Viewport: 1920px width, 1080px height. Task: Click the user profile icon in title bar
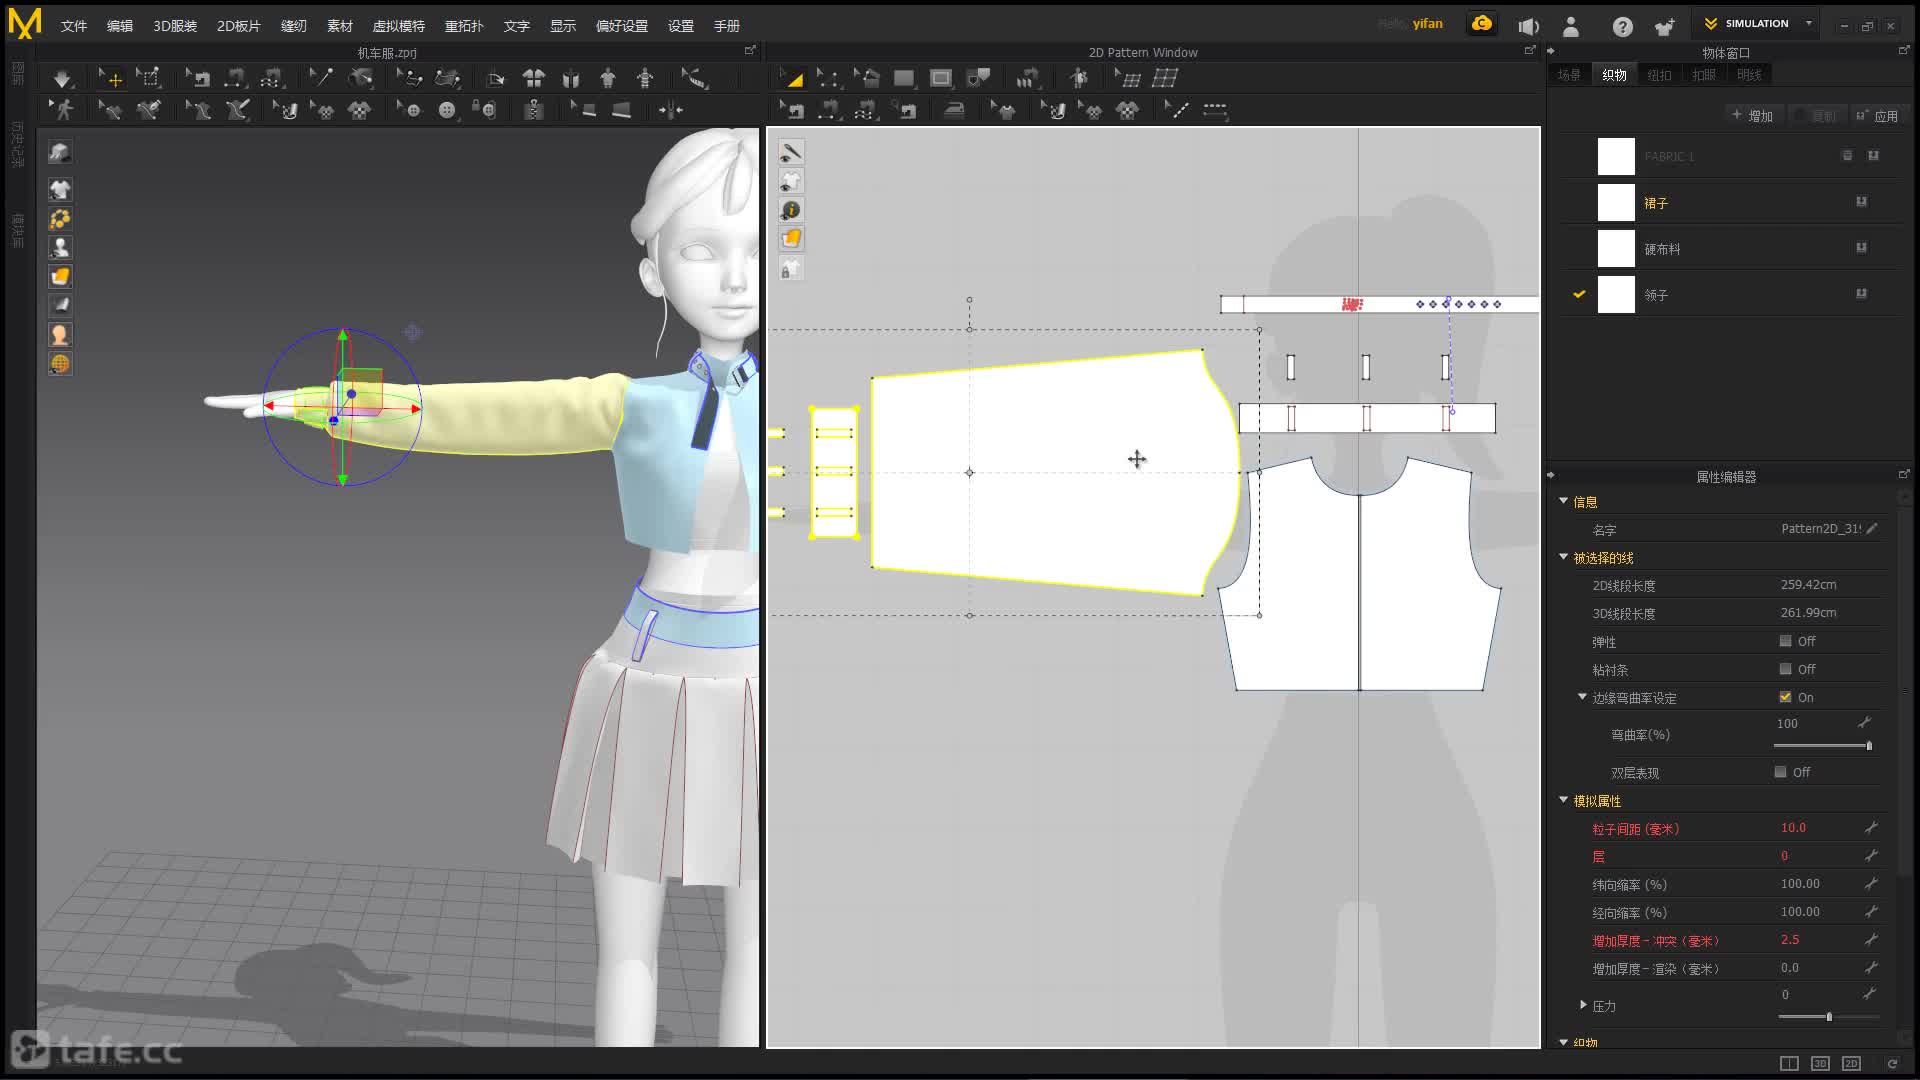1571,27
